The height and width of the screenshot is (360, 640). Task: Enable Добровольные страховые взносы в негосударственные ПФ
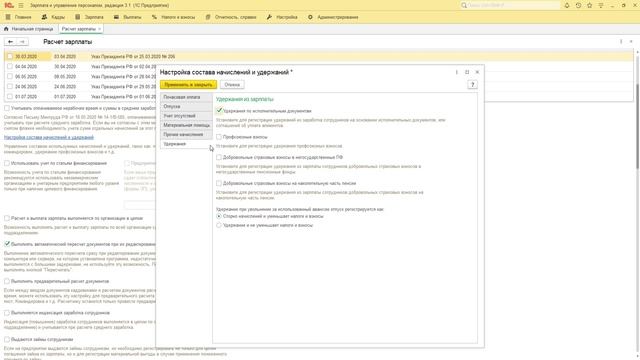pos(219,157)
